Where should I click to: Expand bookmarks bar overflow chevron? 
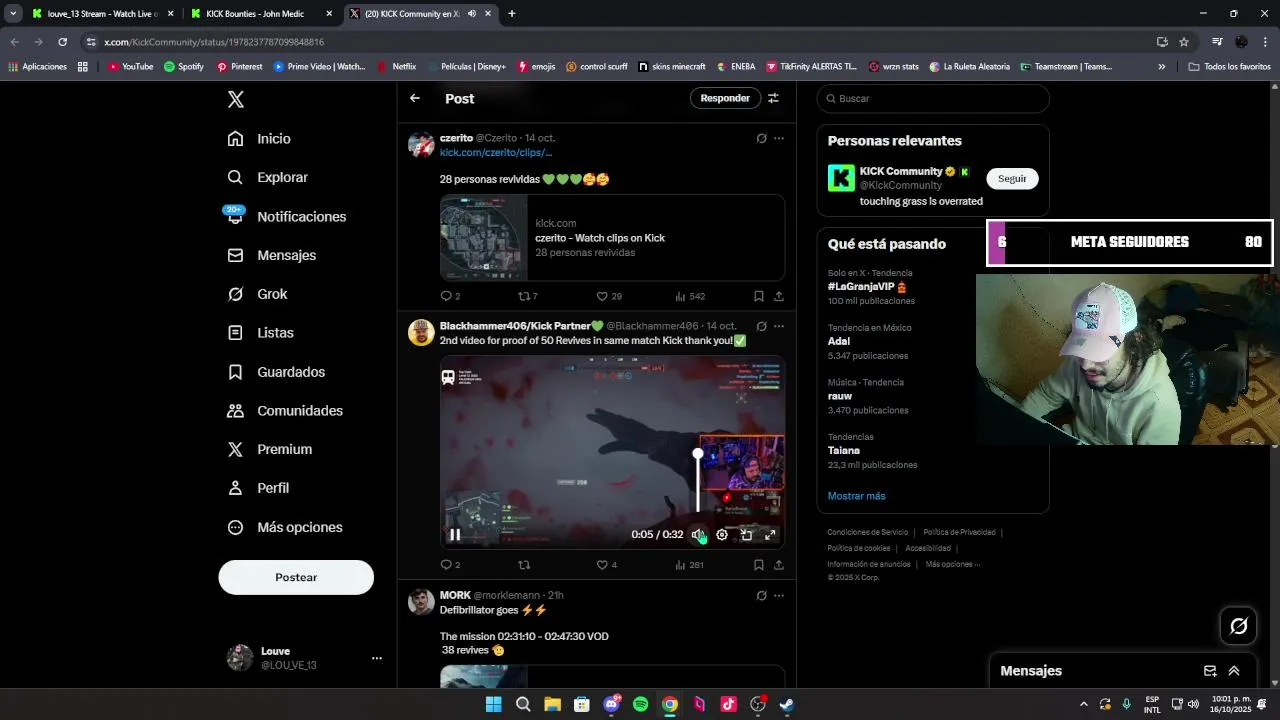coord(1161,67)
